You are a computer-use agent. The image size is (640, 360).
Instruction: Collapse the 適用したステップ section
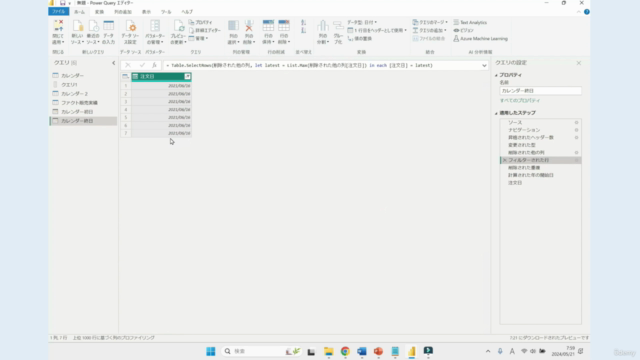tap(496, 113)
